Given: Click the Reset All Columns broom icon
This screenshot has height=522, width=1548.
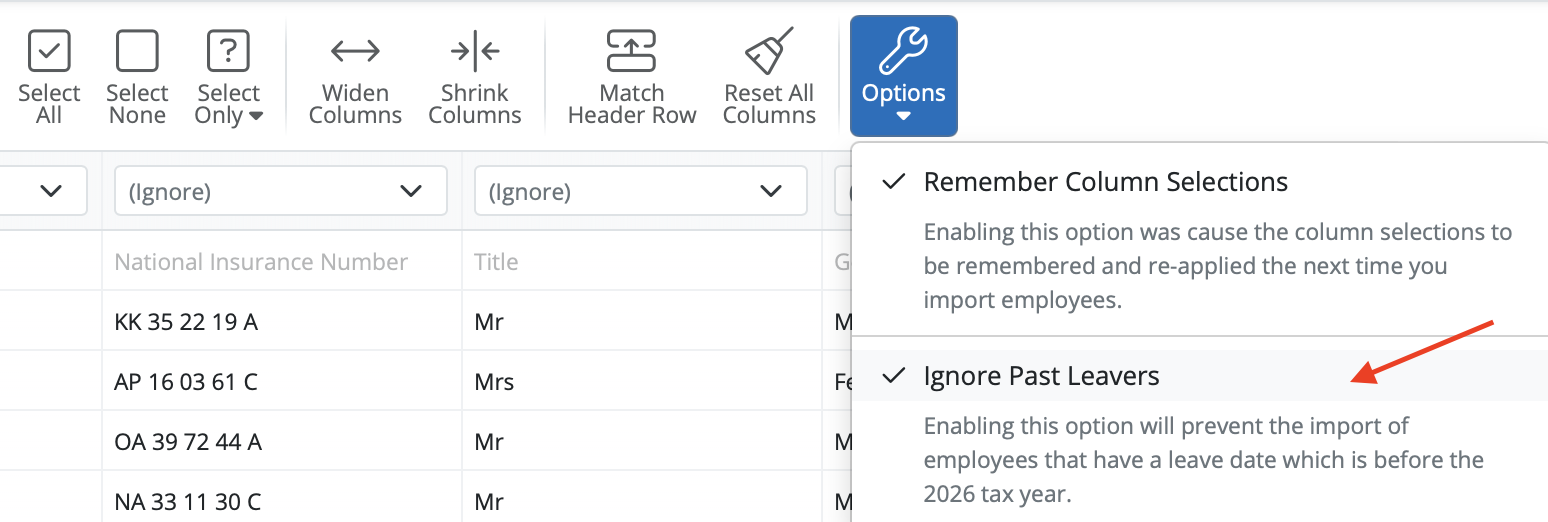Looking at the screenshot, I should tap(769, 51).
